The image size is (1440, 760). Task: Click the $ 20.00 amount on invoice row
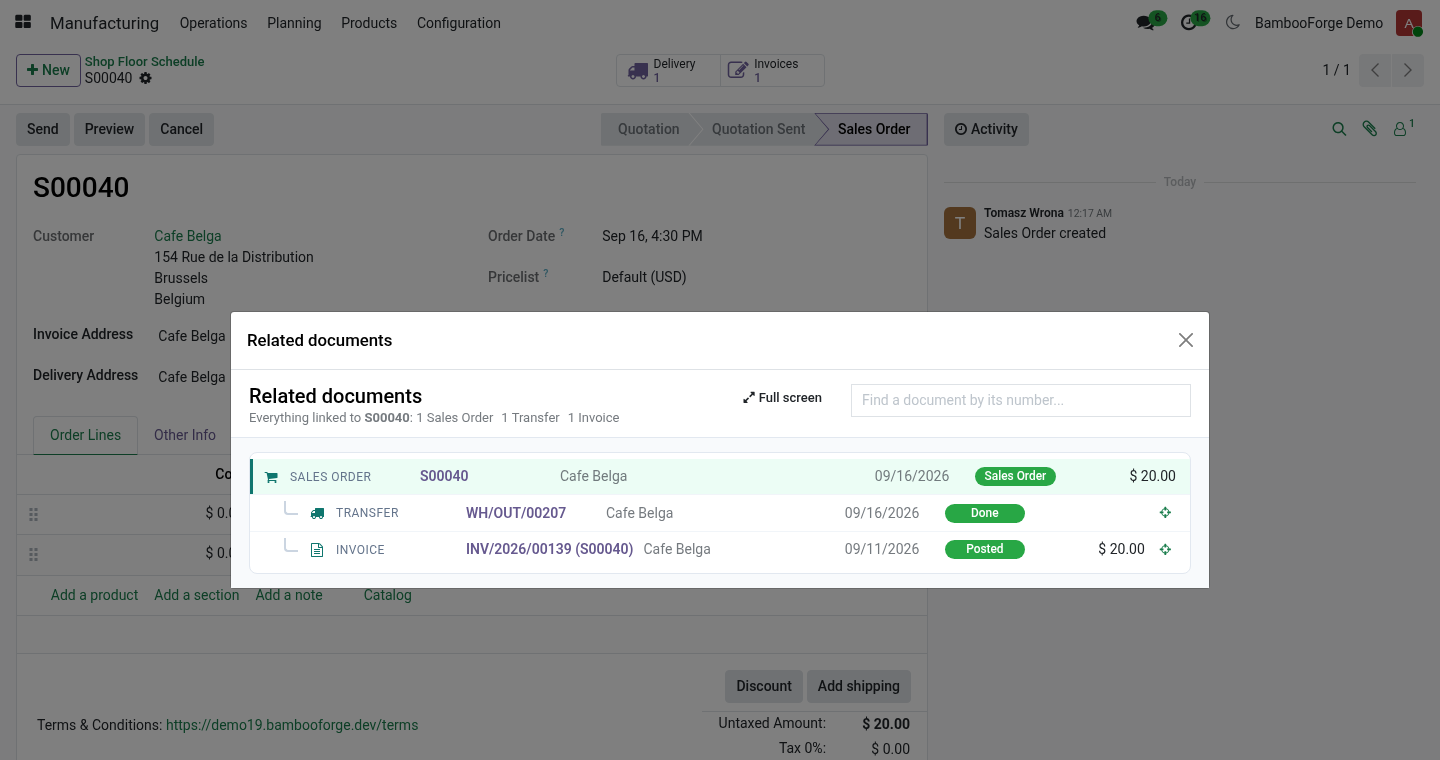[1121, 549]
